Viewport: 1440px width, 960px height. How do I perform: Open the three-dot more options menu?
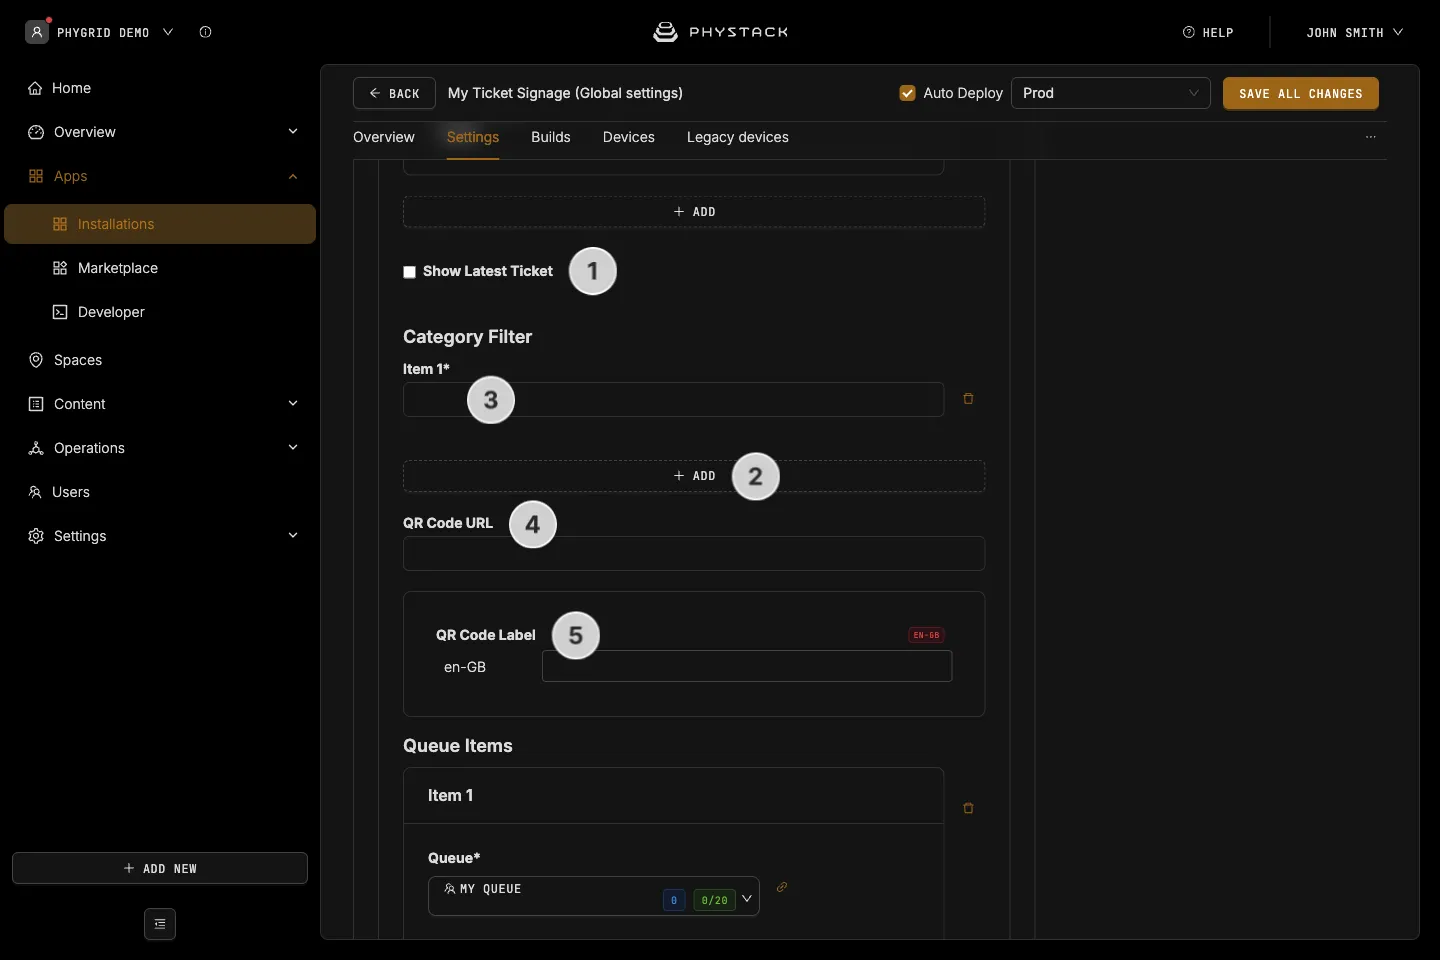1371,137
